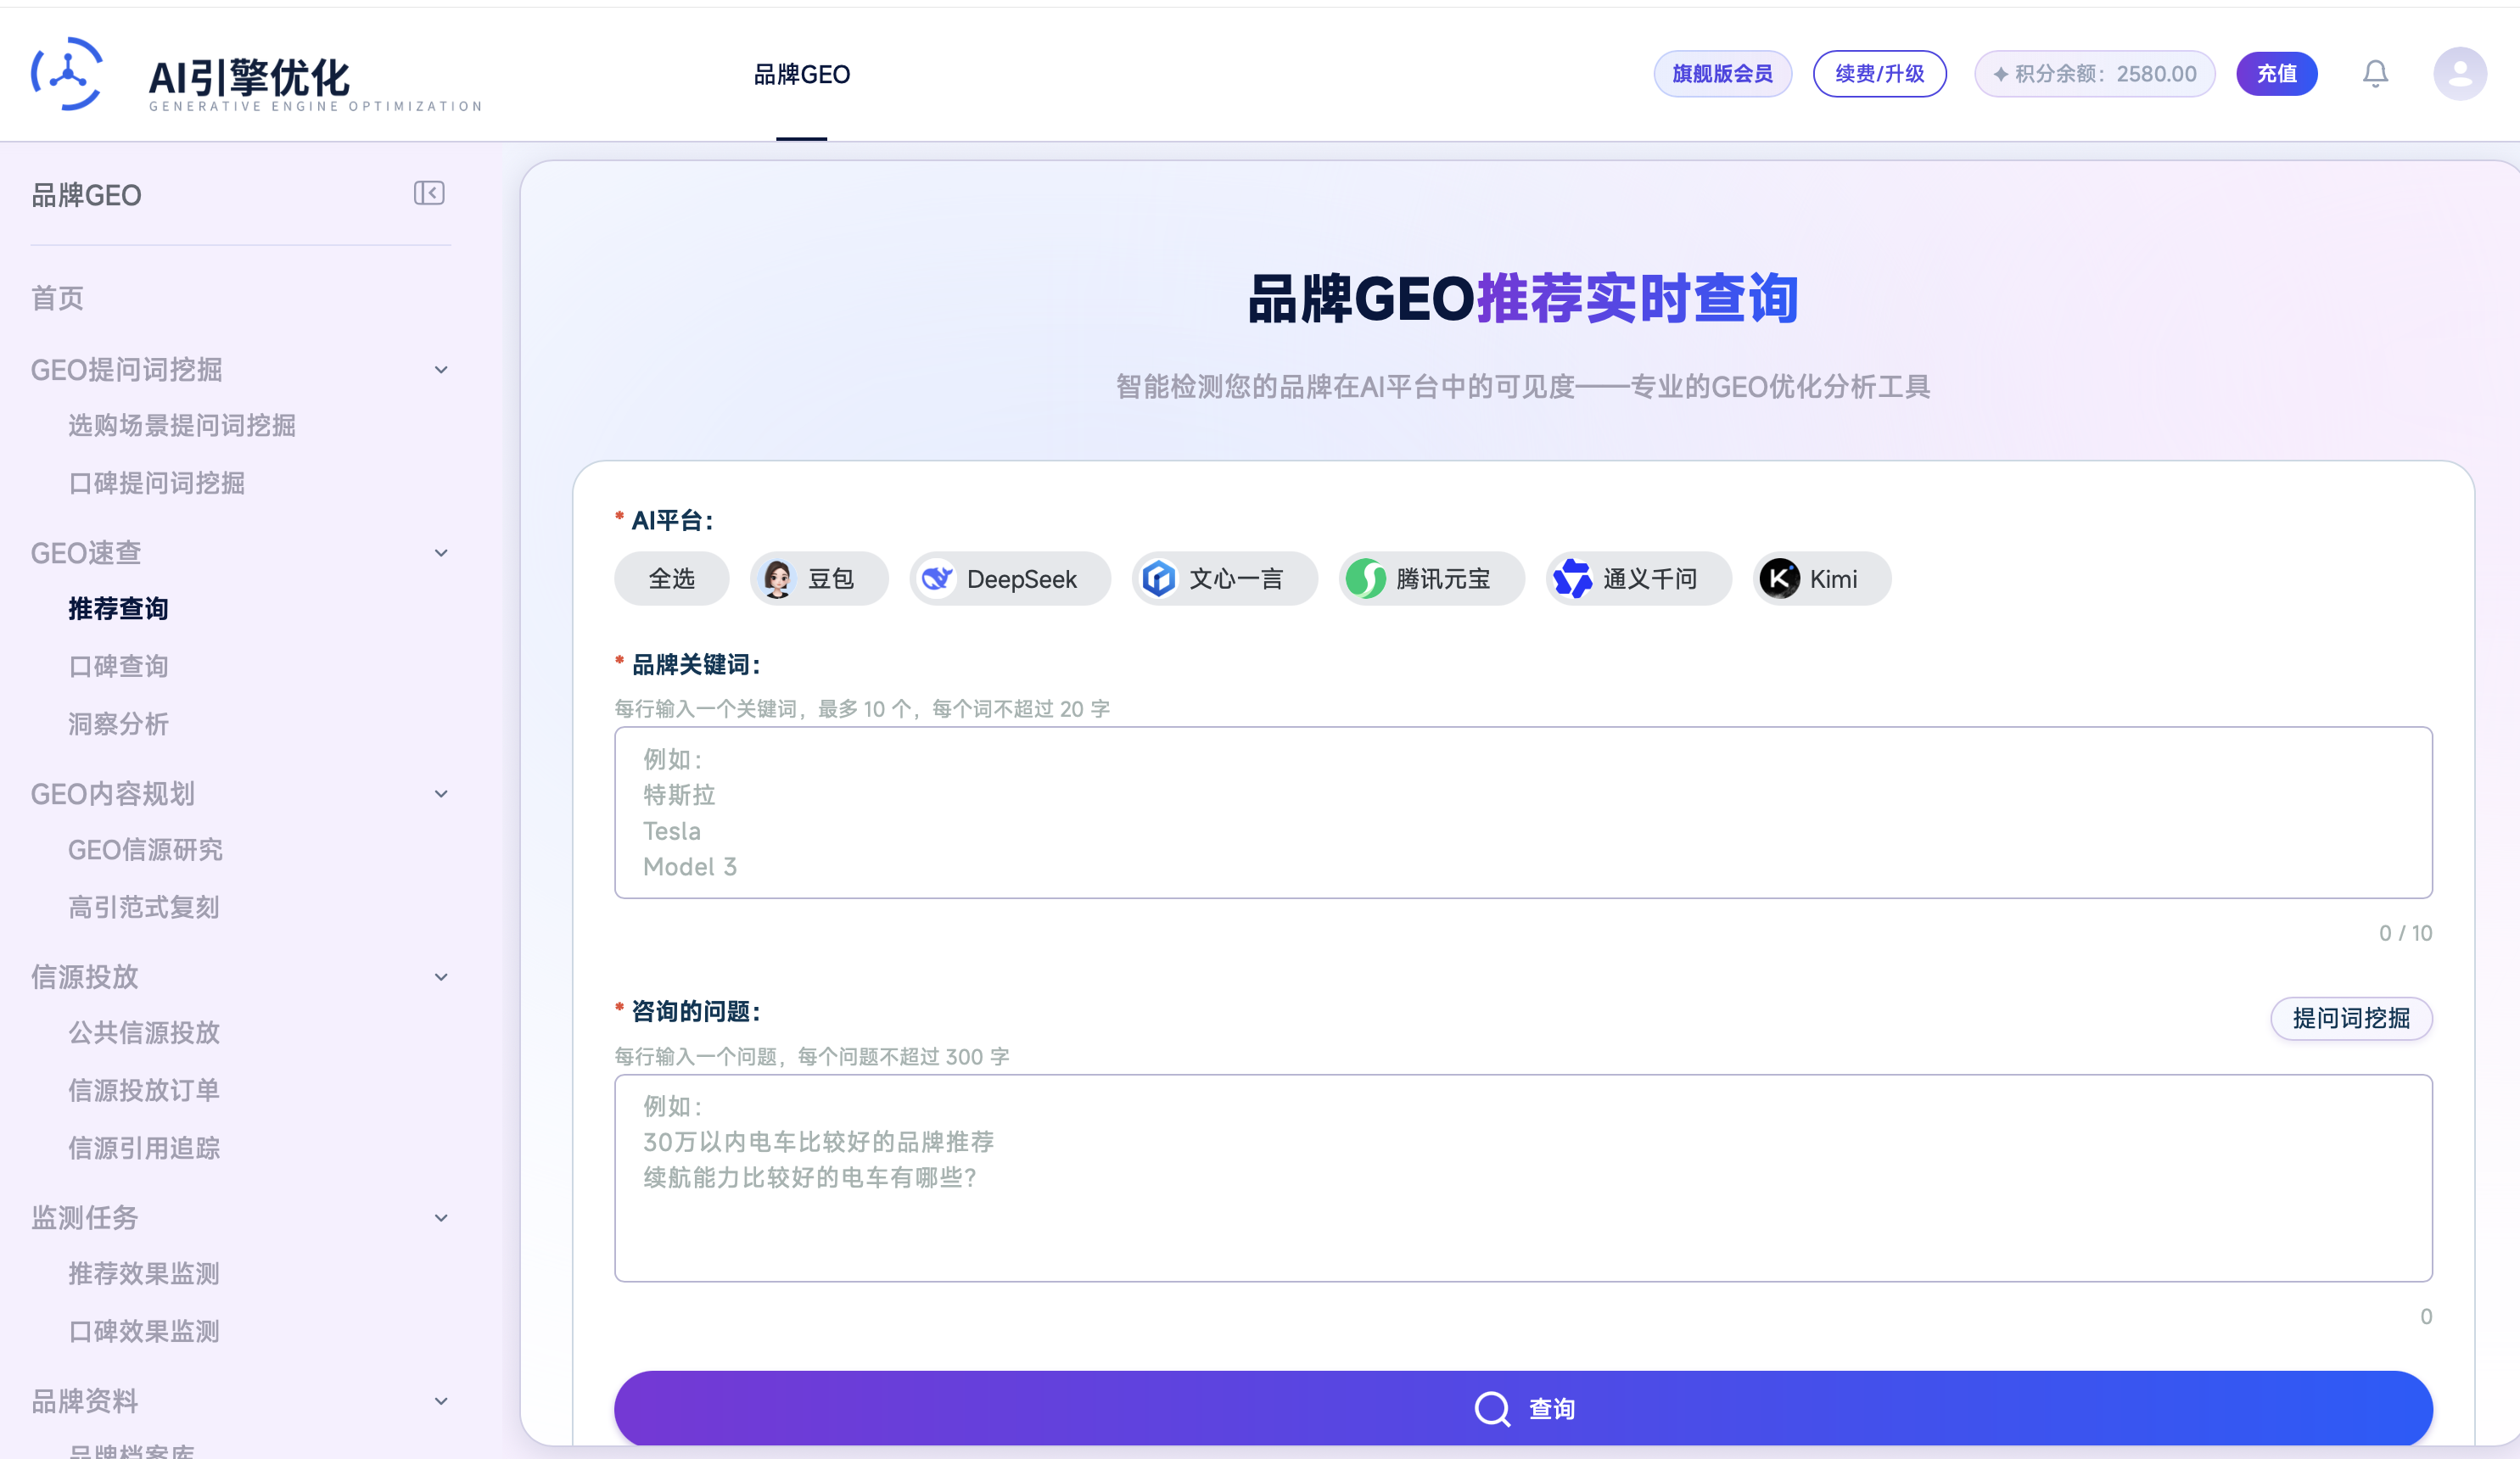Open 推荐效果监测 in sidebar
Image resolution: width=2520 pixels, height=1459 pixels.
click(144, 1274)
